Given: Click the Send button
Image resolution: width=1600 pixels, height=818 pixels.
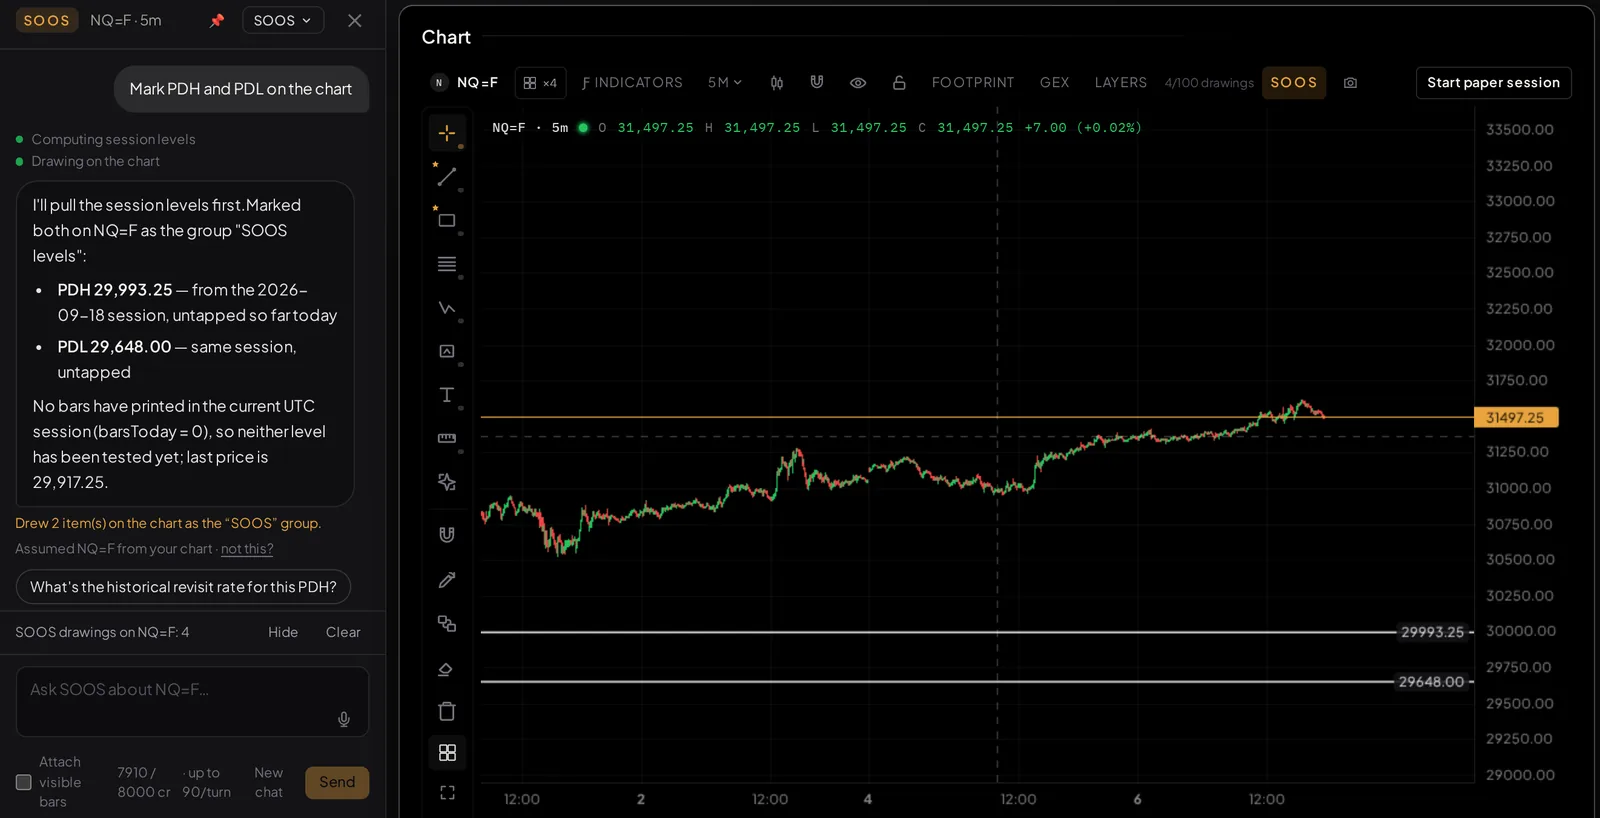Looking at the screenshot, I should (337, 782).
